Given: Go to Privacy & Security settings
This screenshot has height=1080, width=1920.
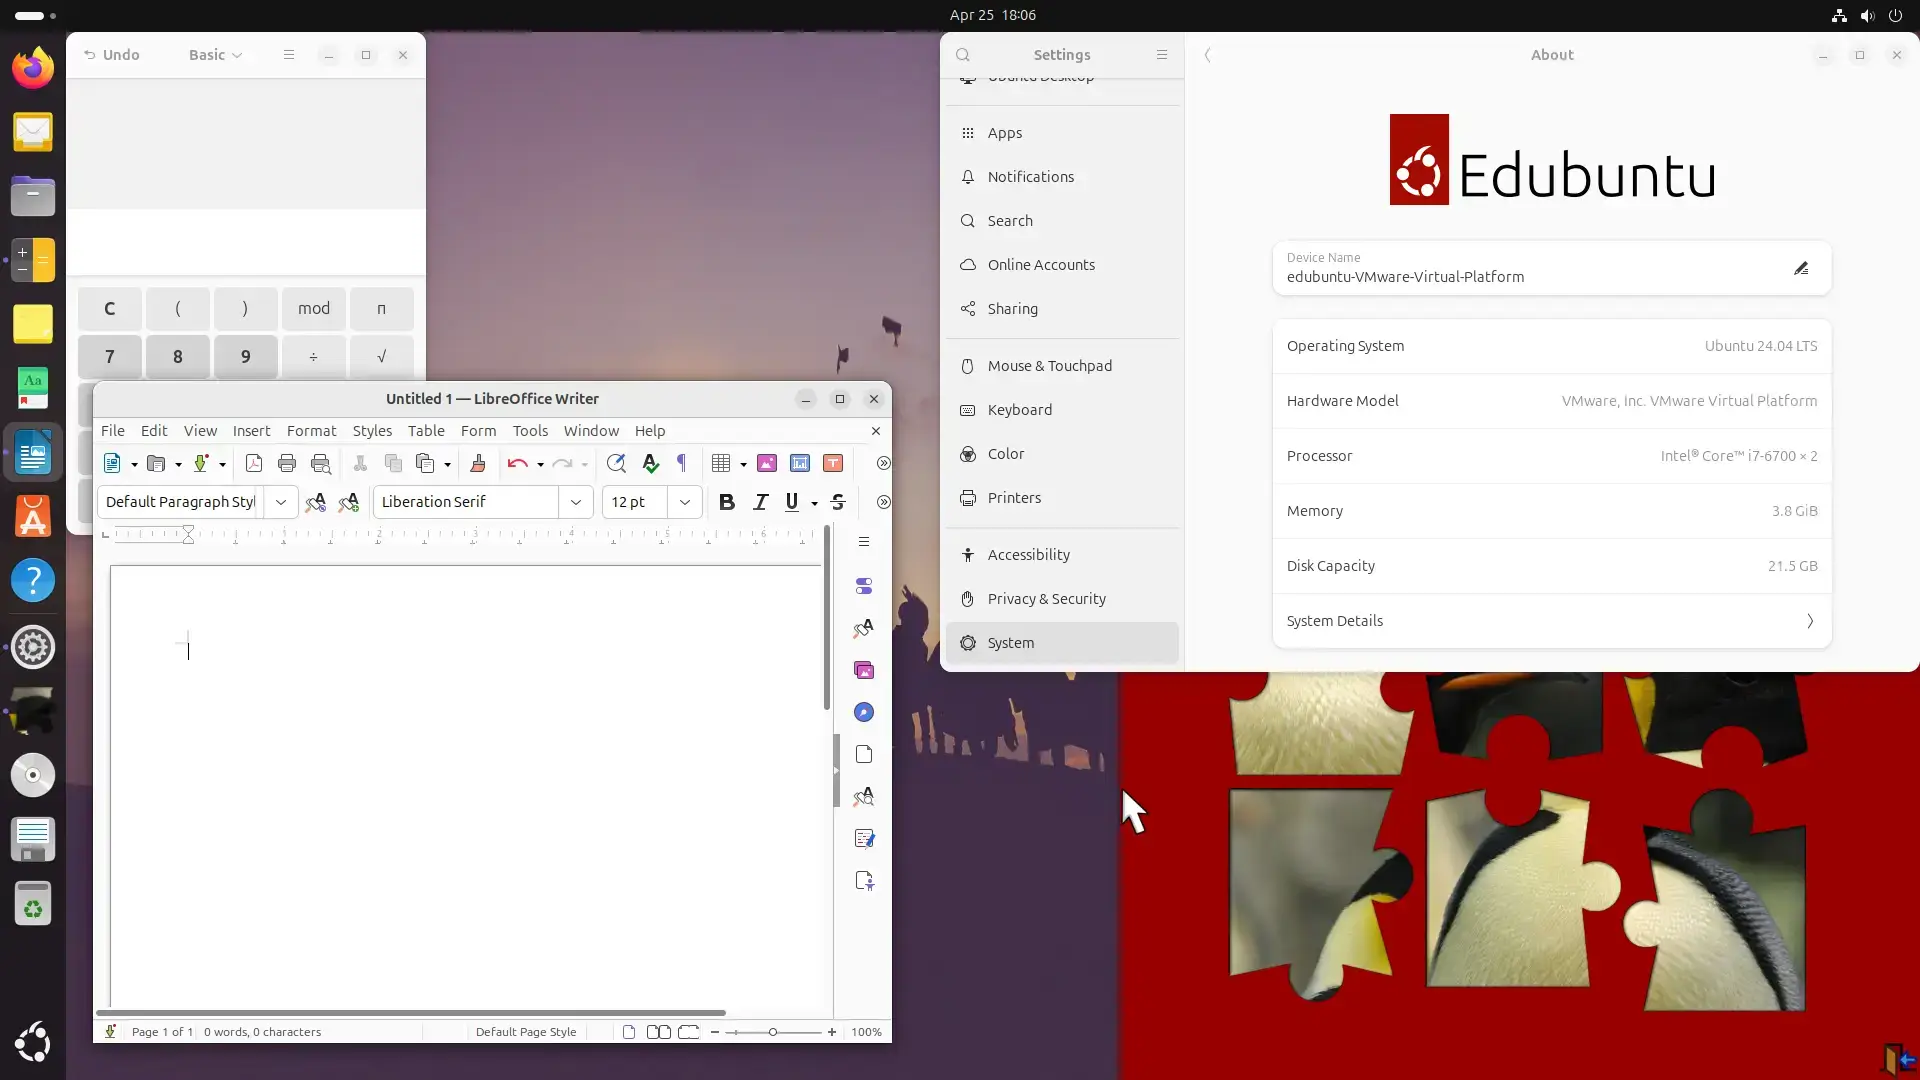Looking at the screenshot, I should pyautogui.click(x=1062, y=599).
